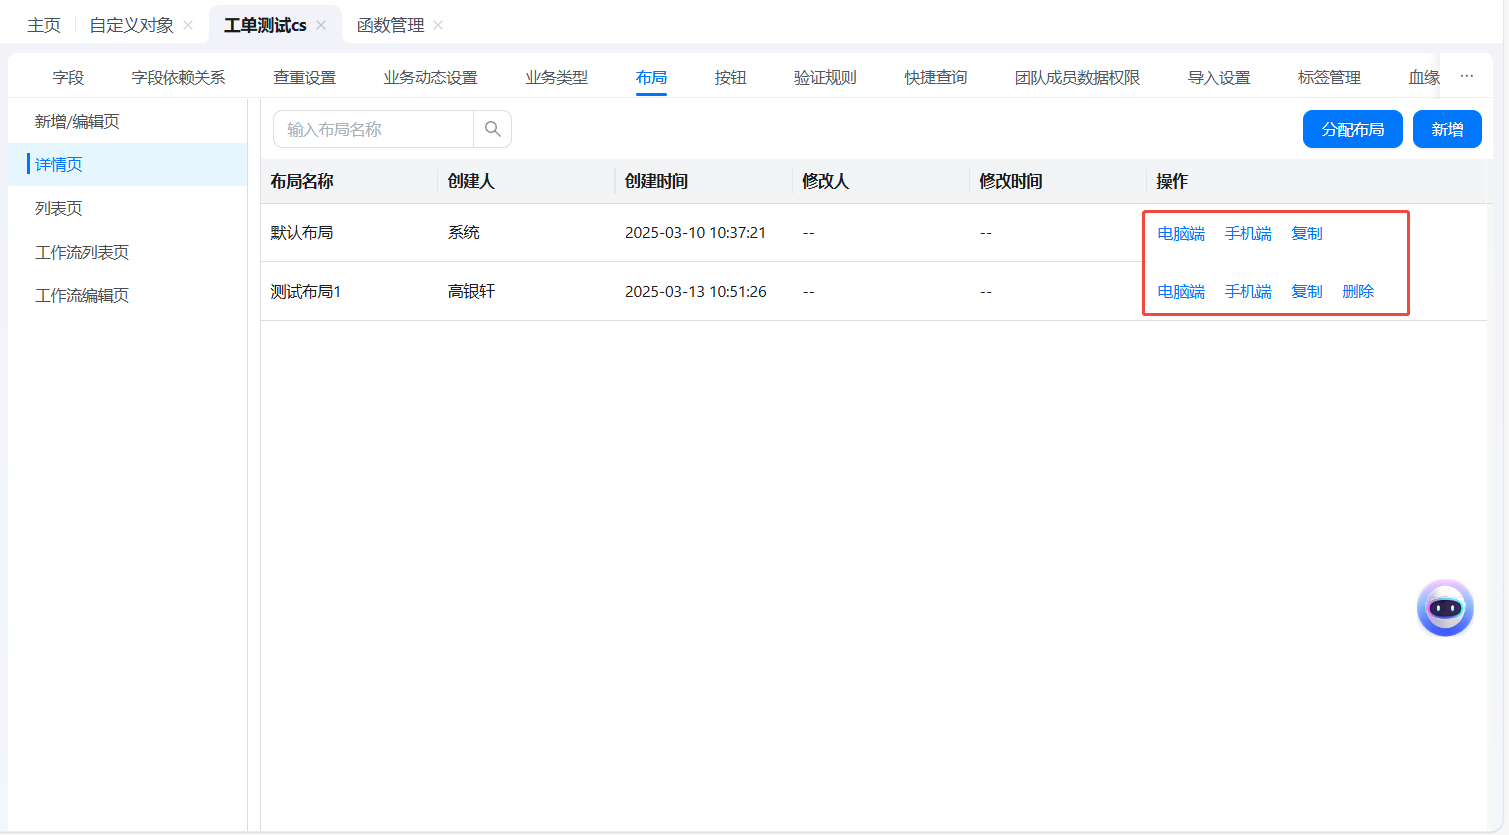Viewport: 1509px width, 835px height.
Task: Open 团队成员数据权限 tab
Action: click(1077, 77)
